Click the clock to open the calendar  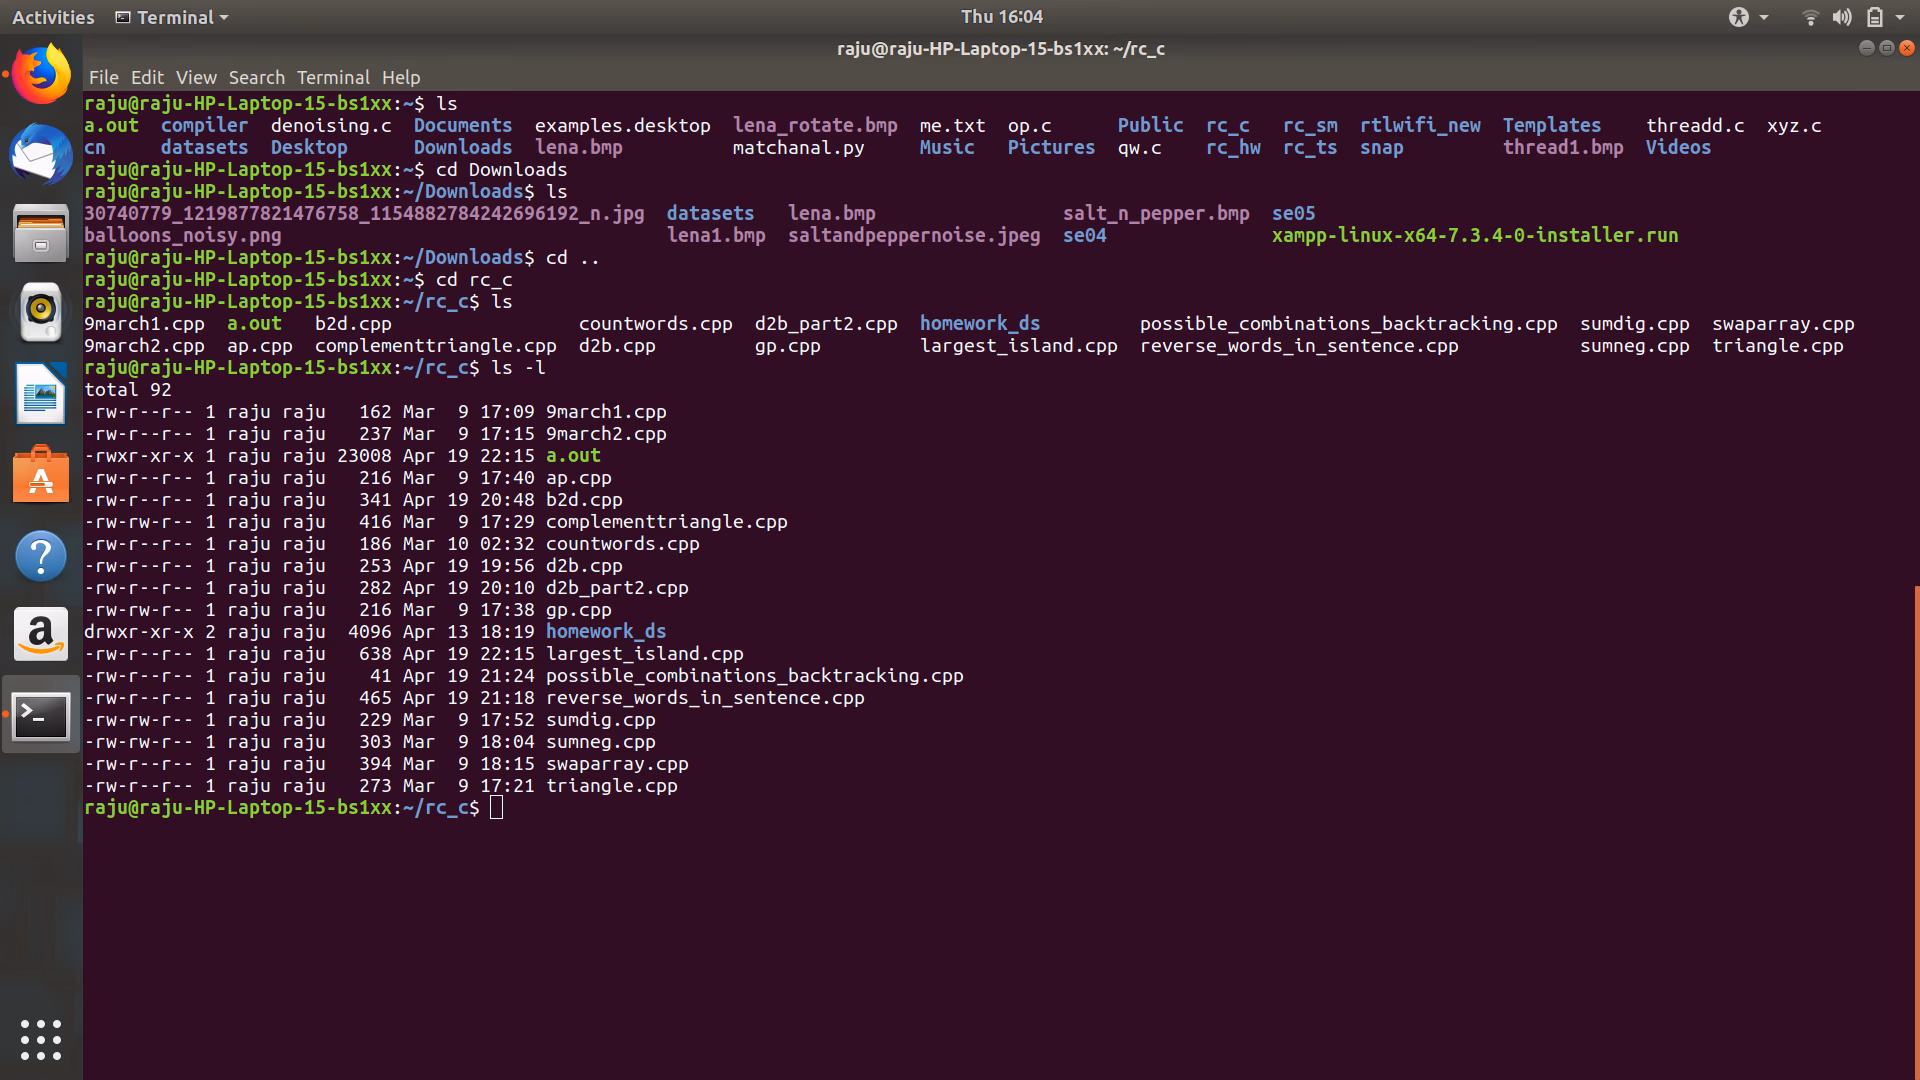point(1002,17)
